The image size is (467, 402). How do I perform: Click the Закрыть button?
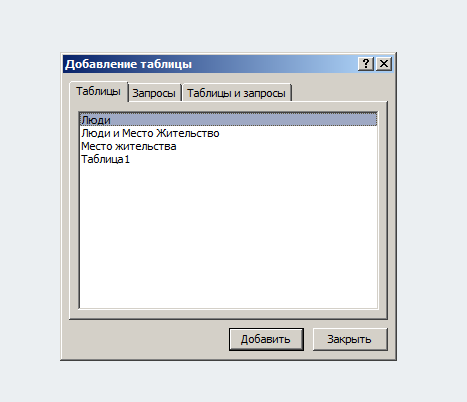click(350, 339)
